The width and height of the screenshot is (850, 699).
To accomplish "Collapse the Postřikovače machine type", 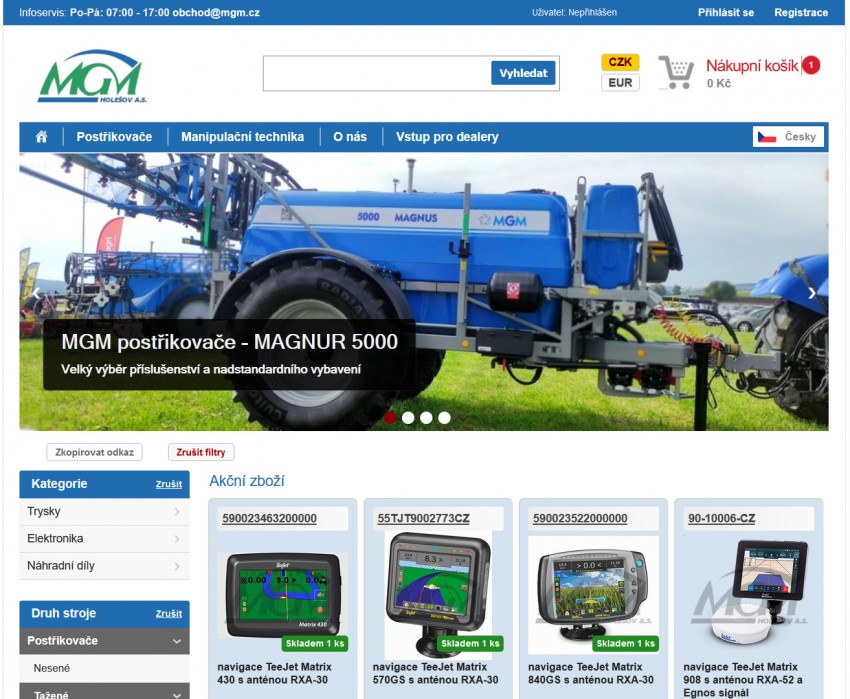I will click(177, 641).
